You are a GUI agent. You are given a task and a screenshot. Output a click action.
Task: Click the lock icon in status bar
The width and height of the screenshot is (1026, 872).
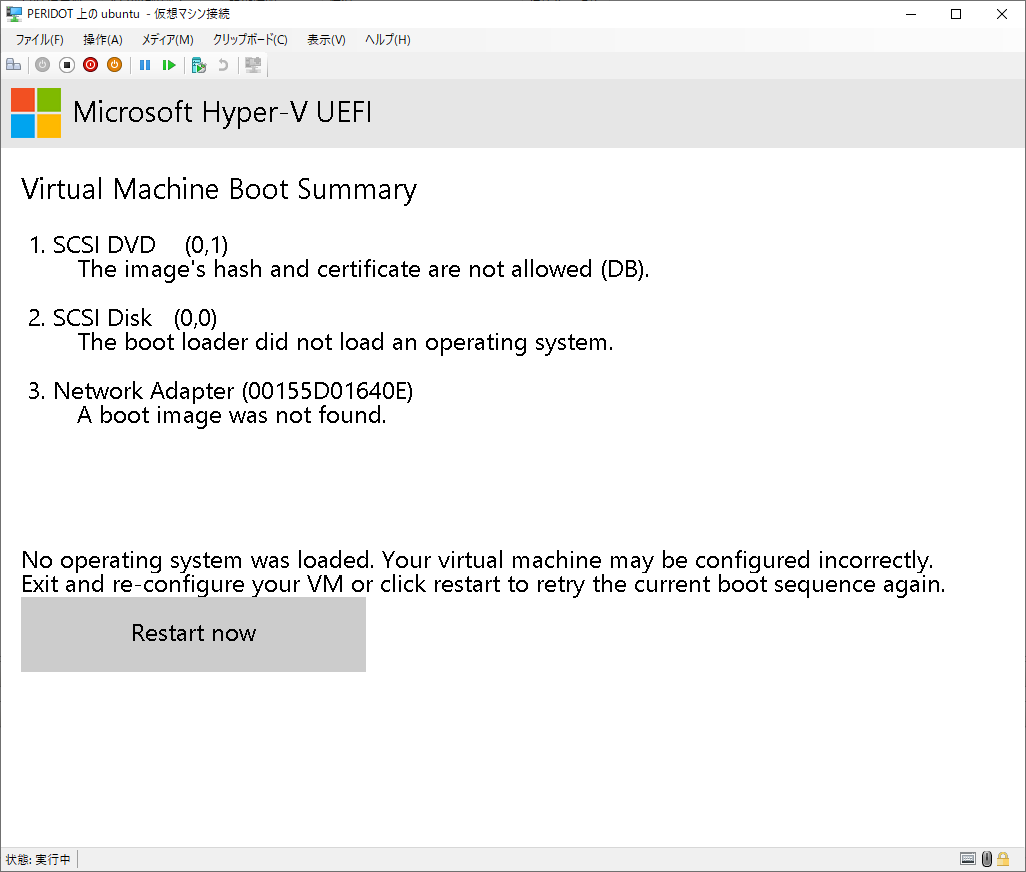click(1003, 858)
